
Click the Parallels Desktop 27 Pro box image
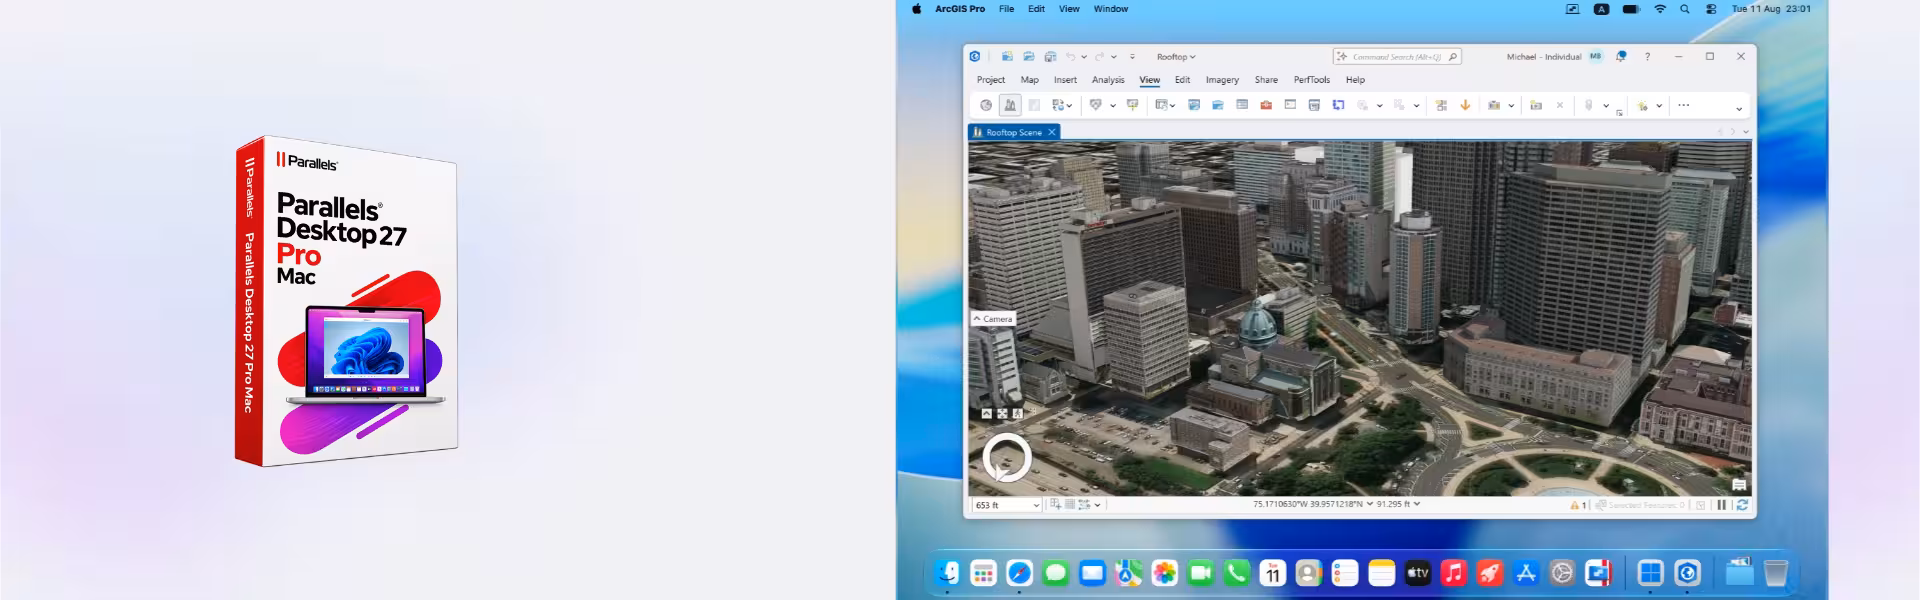(x=347, y=301)
